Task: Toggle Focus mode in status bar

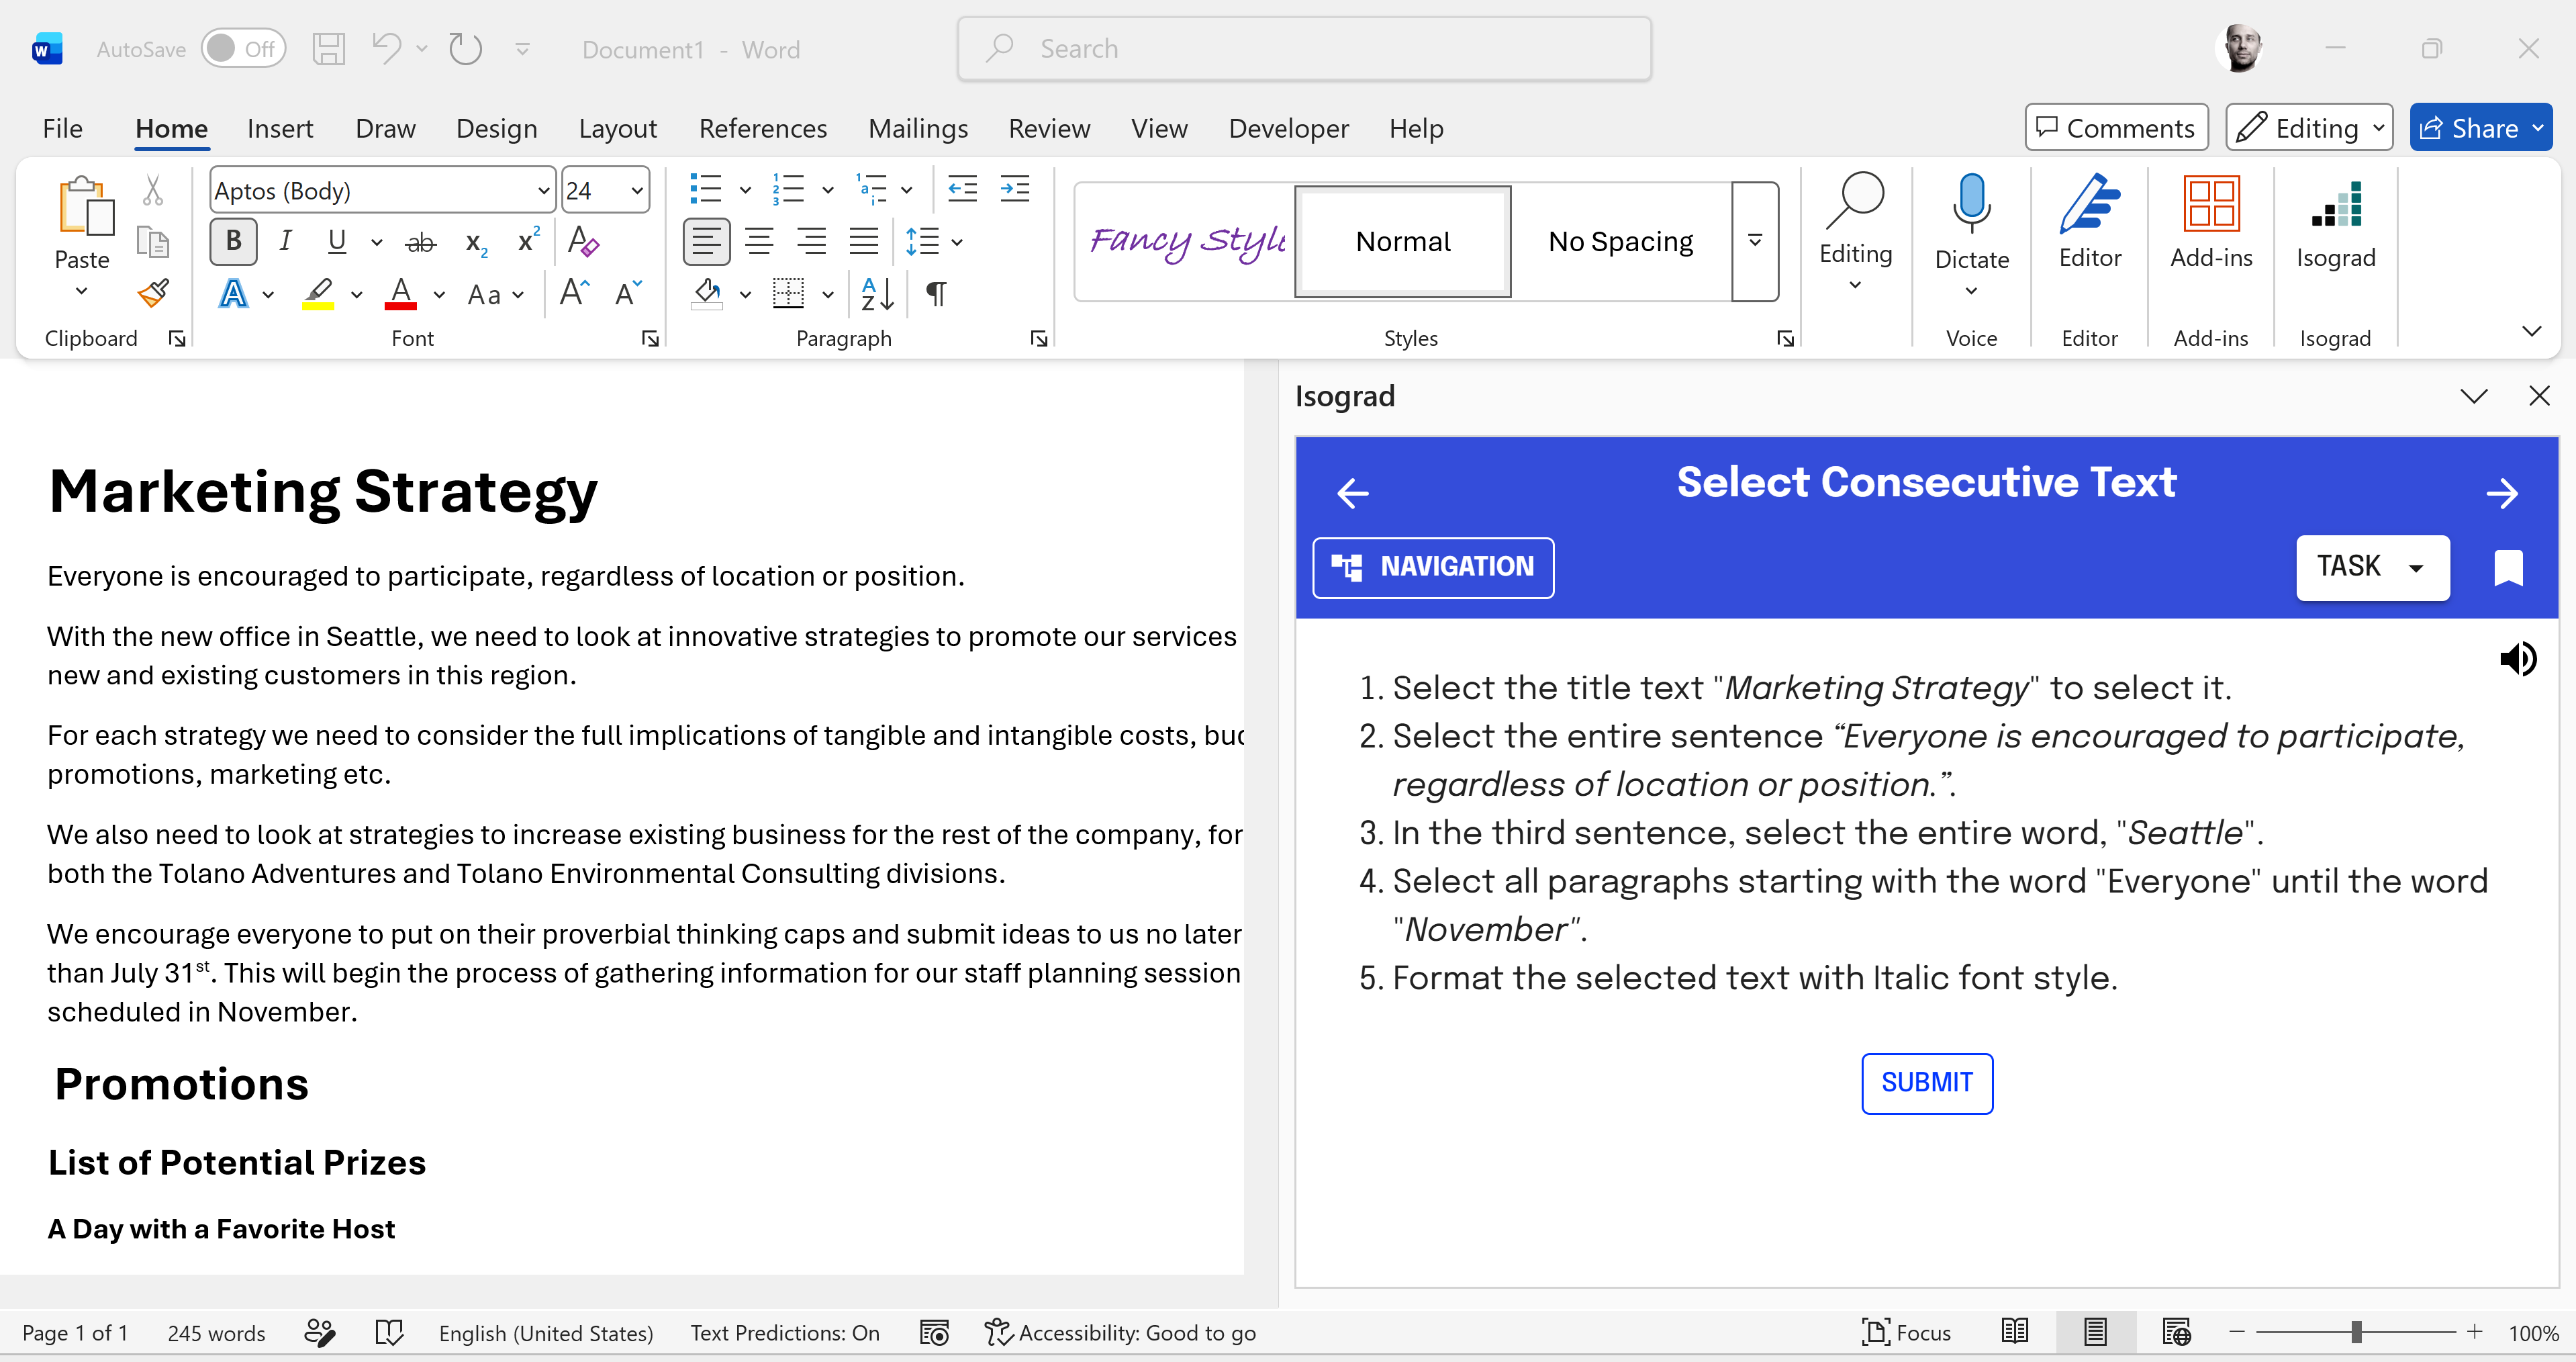Action: (1907, 1332)
